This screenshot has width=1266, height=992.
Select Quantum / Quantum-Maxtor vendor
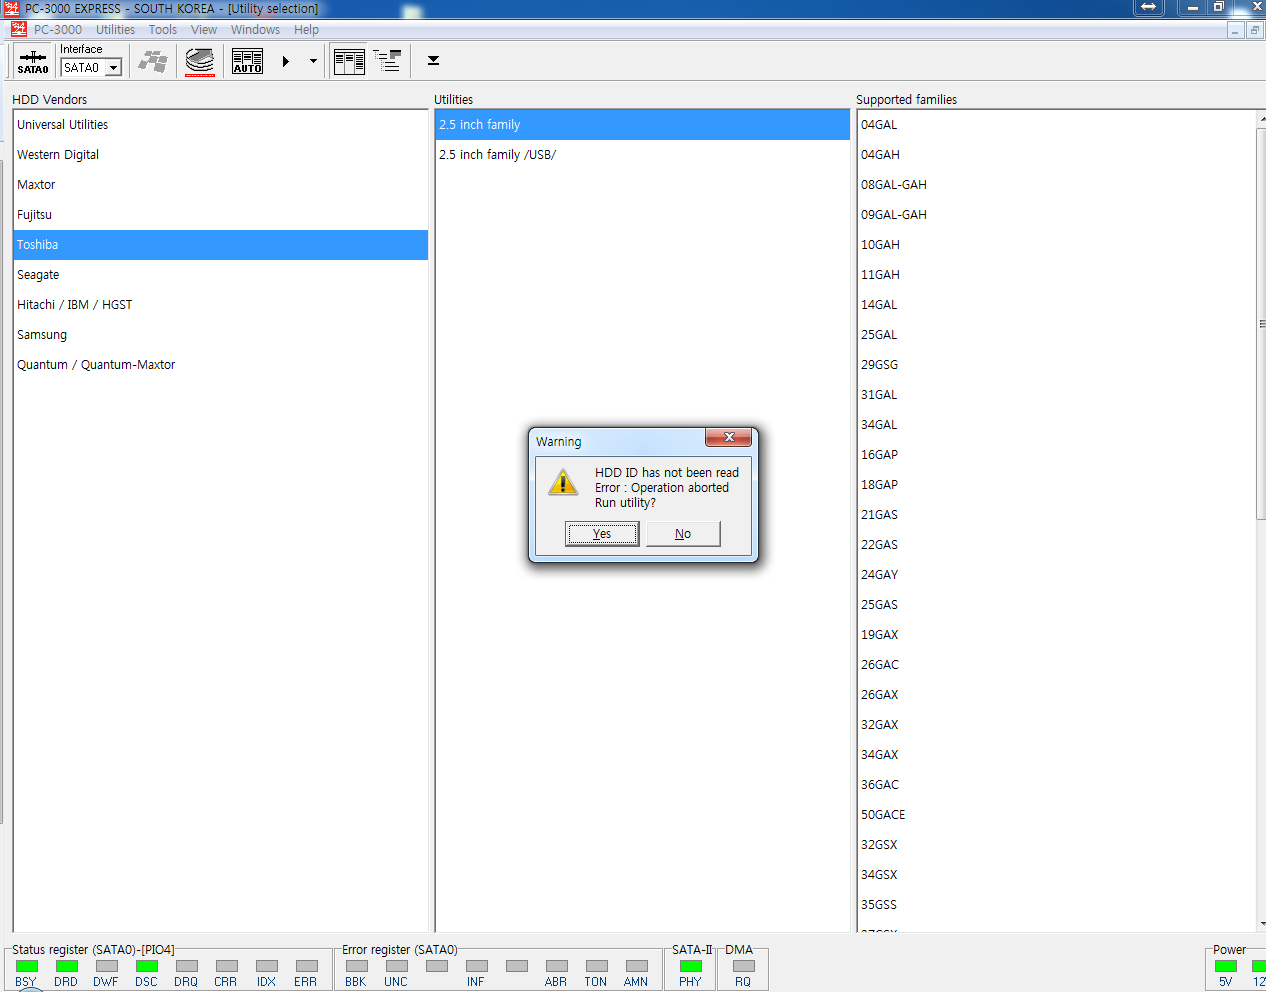click(x=221, y=365)
